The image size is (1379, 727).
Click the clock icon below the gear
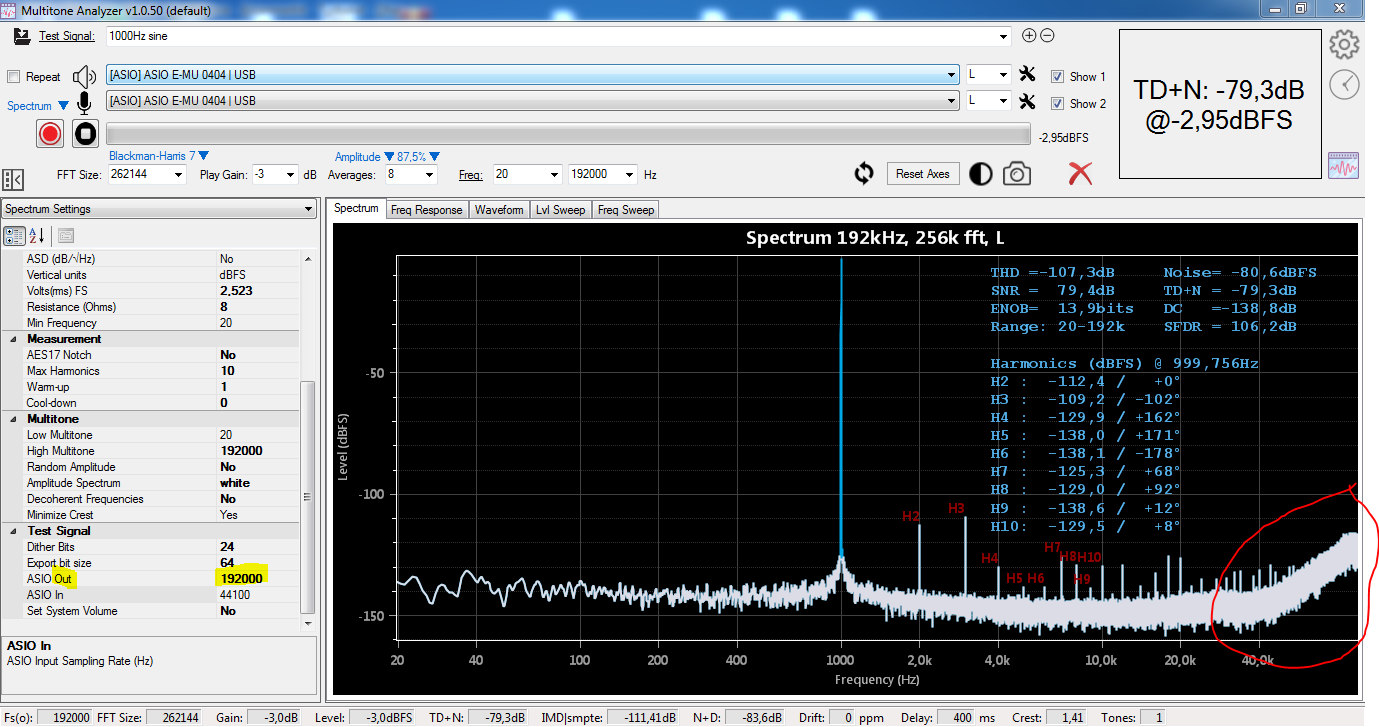[x=1344, y=85]
